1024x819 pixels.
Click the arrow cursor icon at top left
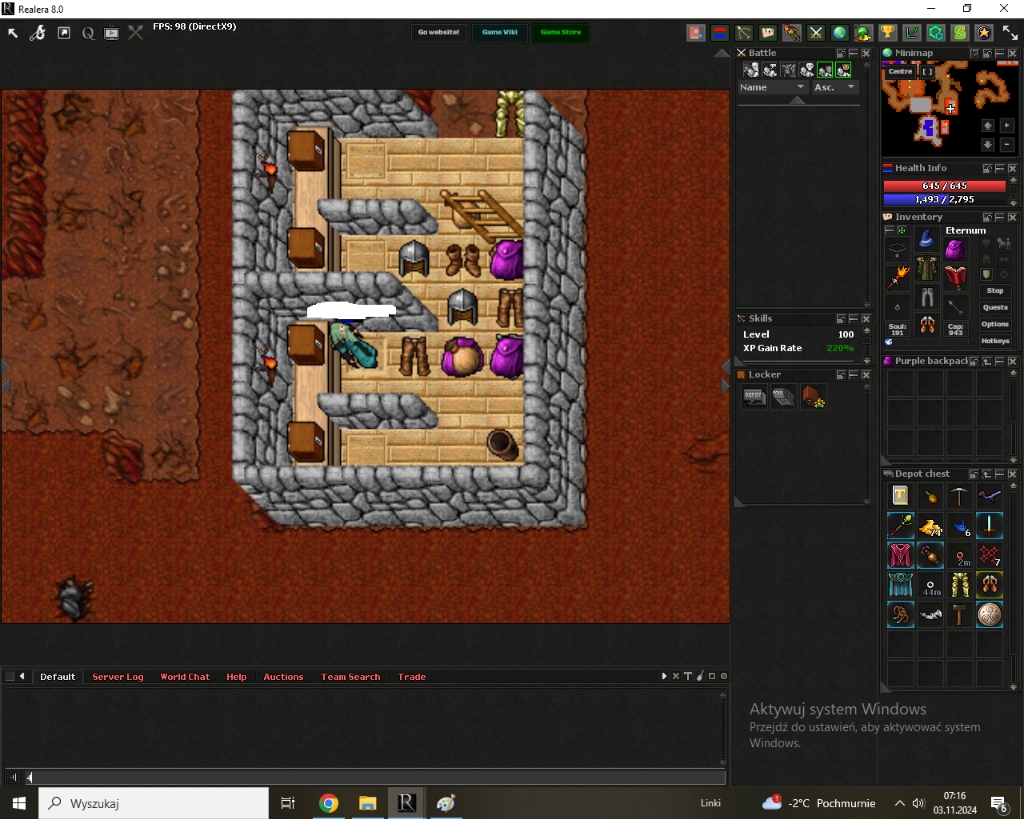[x=13, y=32]
